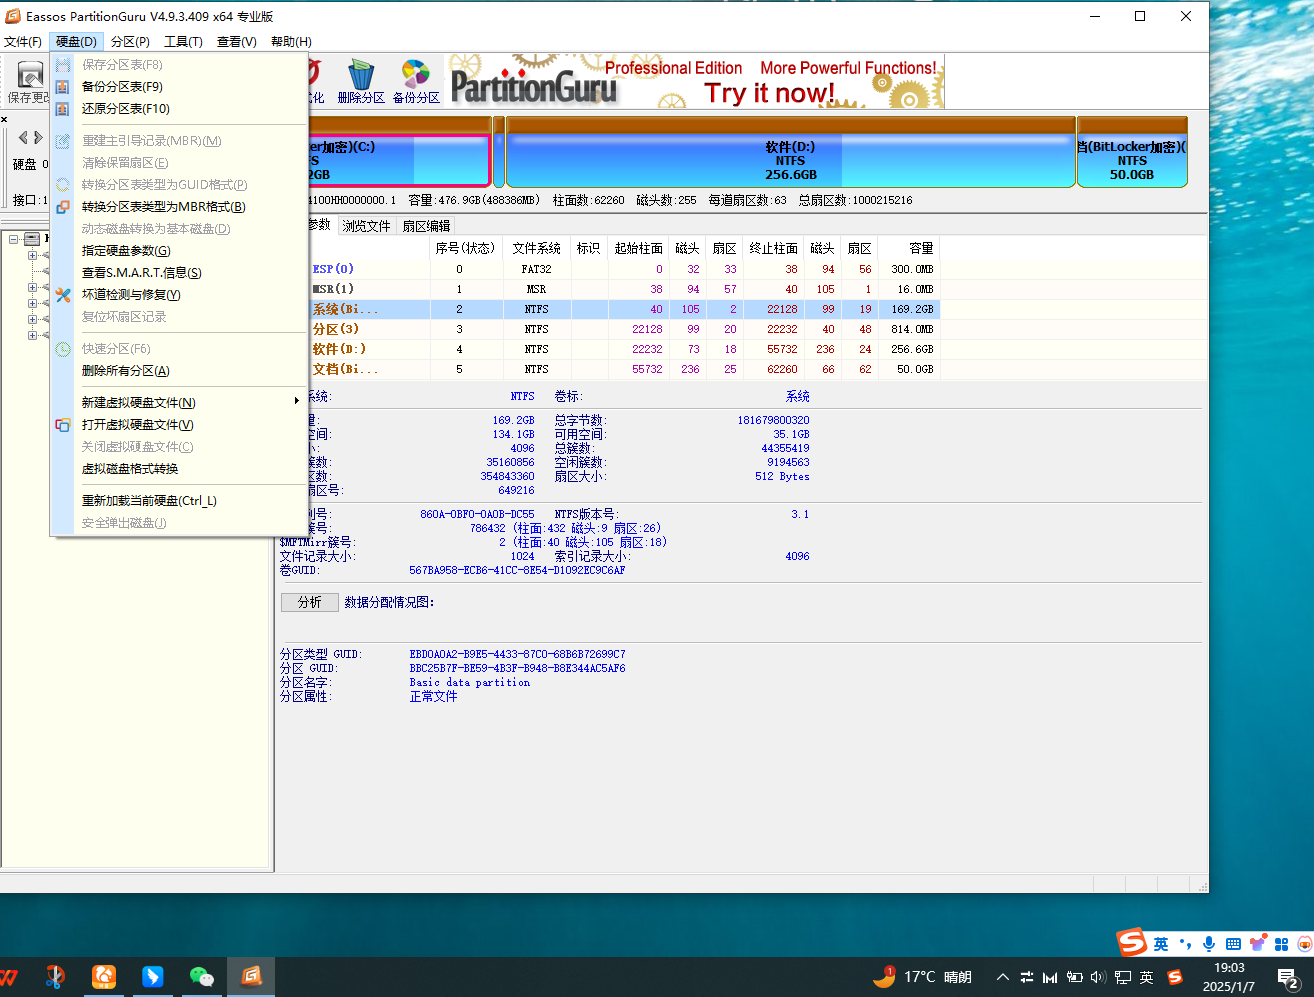1314x997 pixels.
Task: Click the 文件系统 column header
Action: (x=537, y=248)
